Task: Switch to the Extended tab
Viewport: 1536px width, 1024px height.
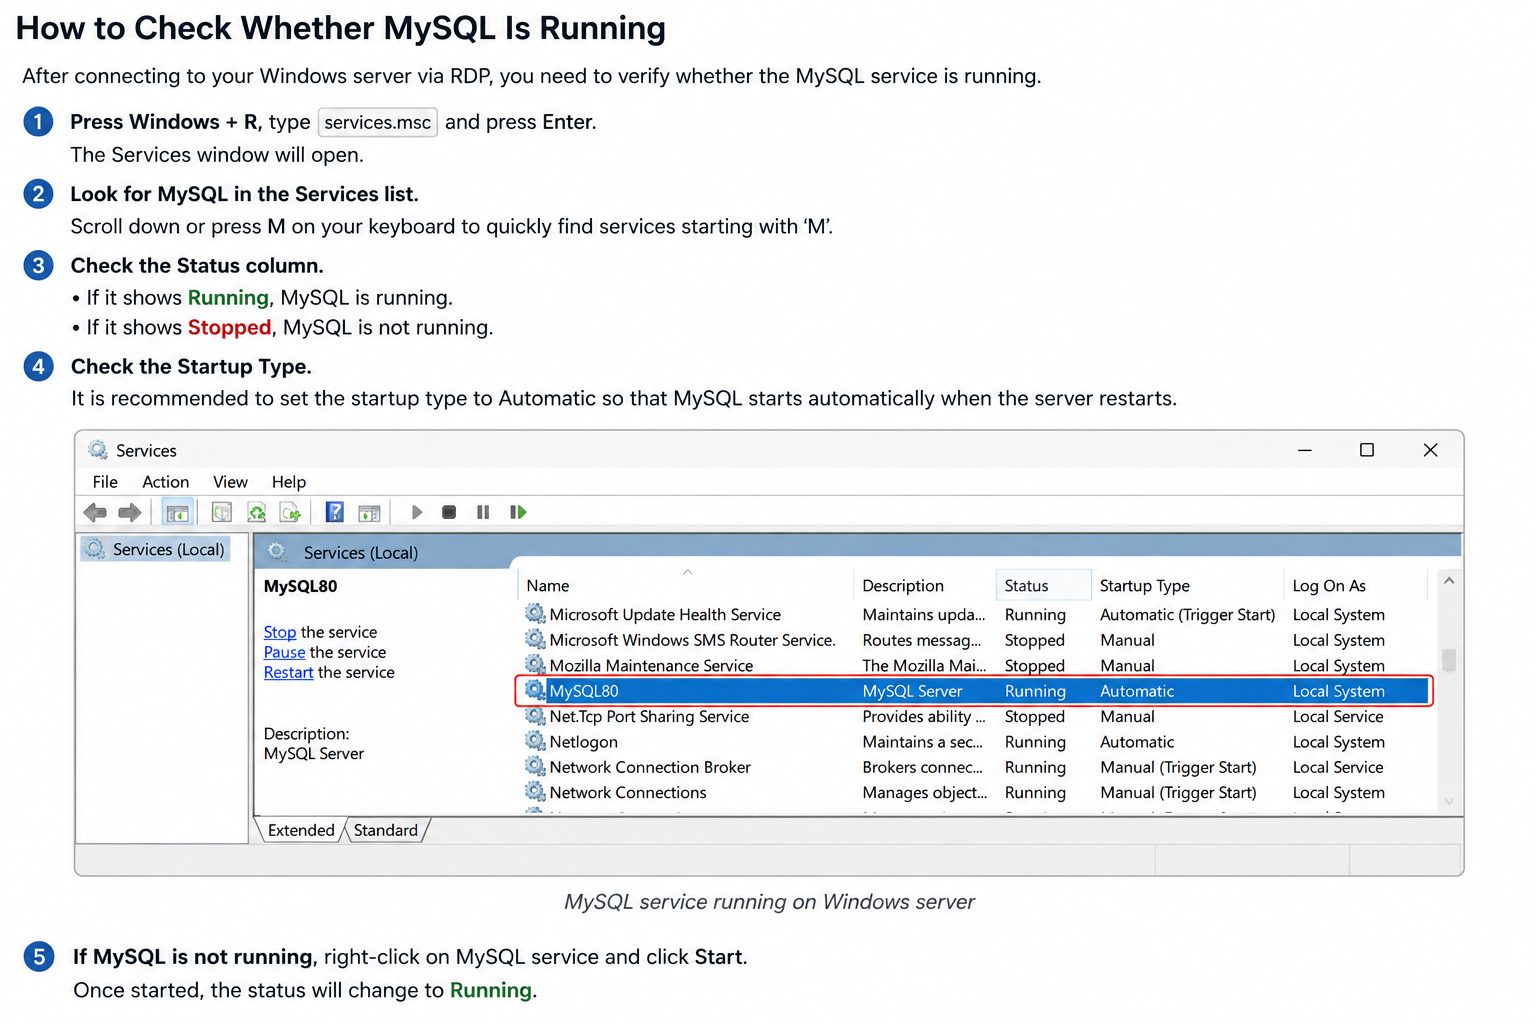Action: pyautogui.click(x=301, y=830)
